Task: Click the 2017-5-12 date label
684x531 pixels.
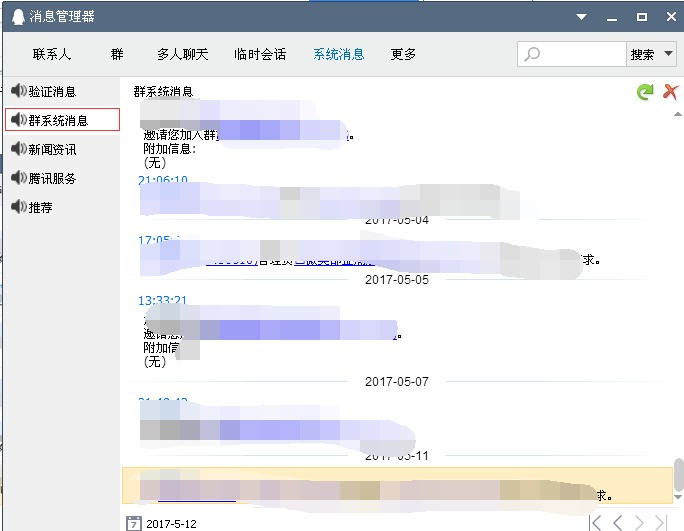Action: point(171,524)
